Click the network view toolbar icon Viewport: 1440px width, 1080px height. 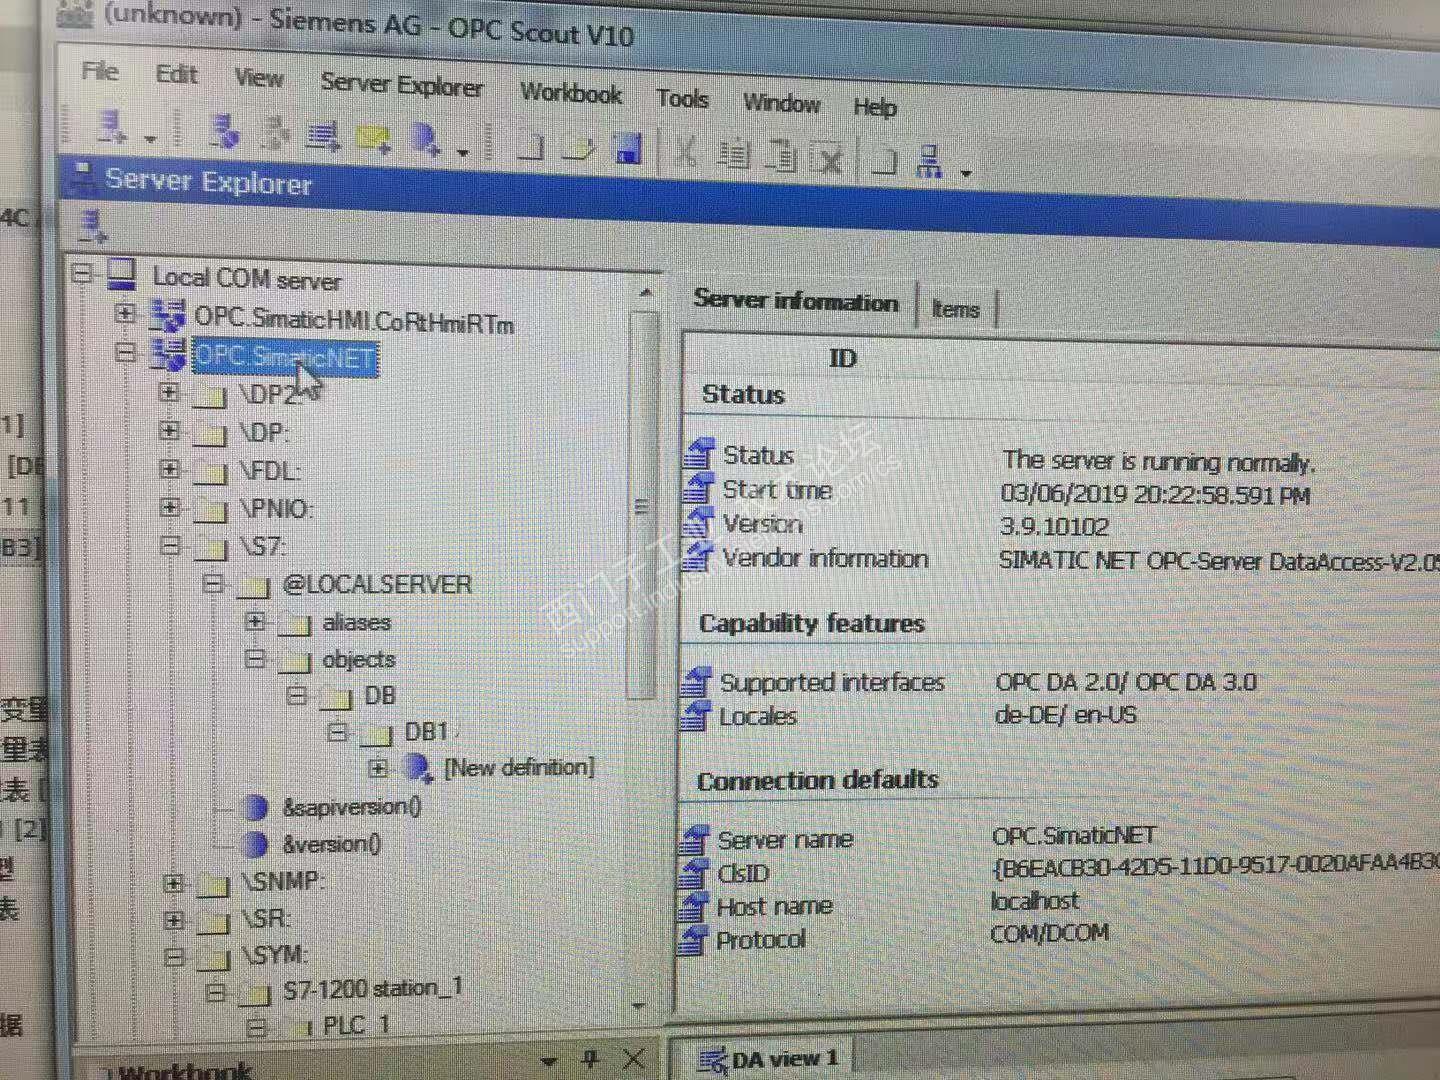click(x=929, y=162)
